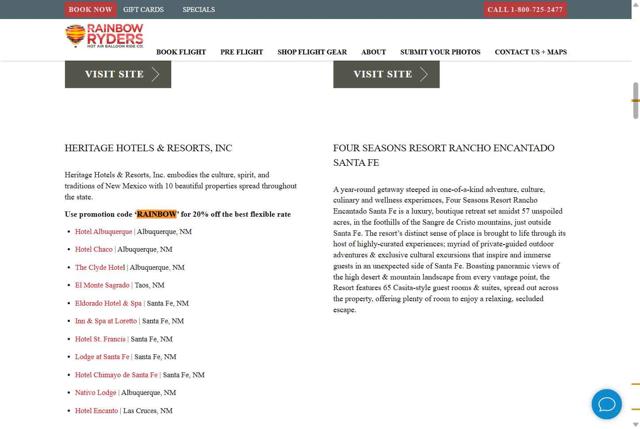The height and width of the screenshot is (429, 640).
Task: Click the scrollbar down arrow
Action: (x=636, y=425)
